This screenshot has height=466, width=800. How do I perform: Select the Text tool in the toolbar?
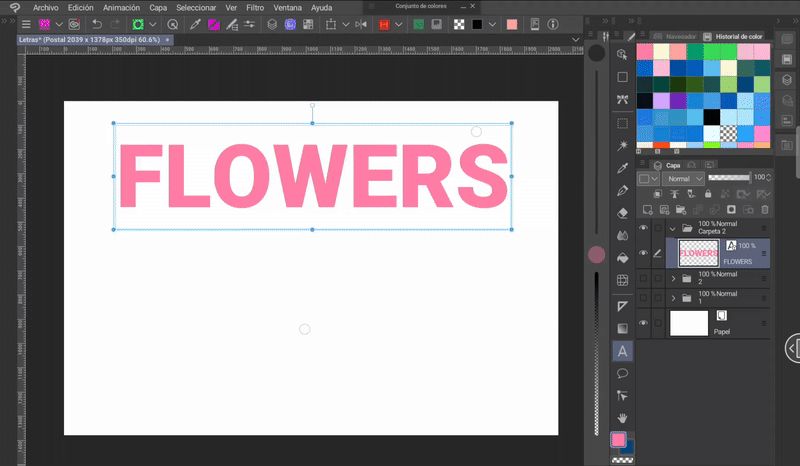(623, 351)
